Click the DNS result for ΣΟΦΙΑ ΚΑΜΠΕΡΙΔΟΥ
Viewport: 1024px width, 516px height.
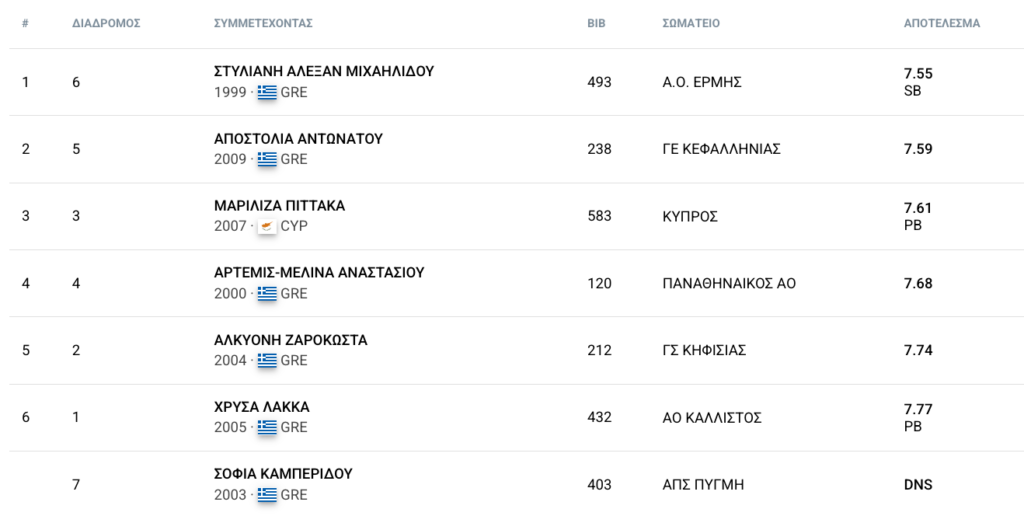918,485
